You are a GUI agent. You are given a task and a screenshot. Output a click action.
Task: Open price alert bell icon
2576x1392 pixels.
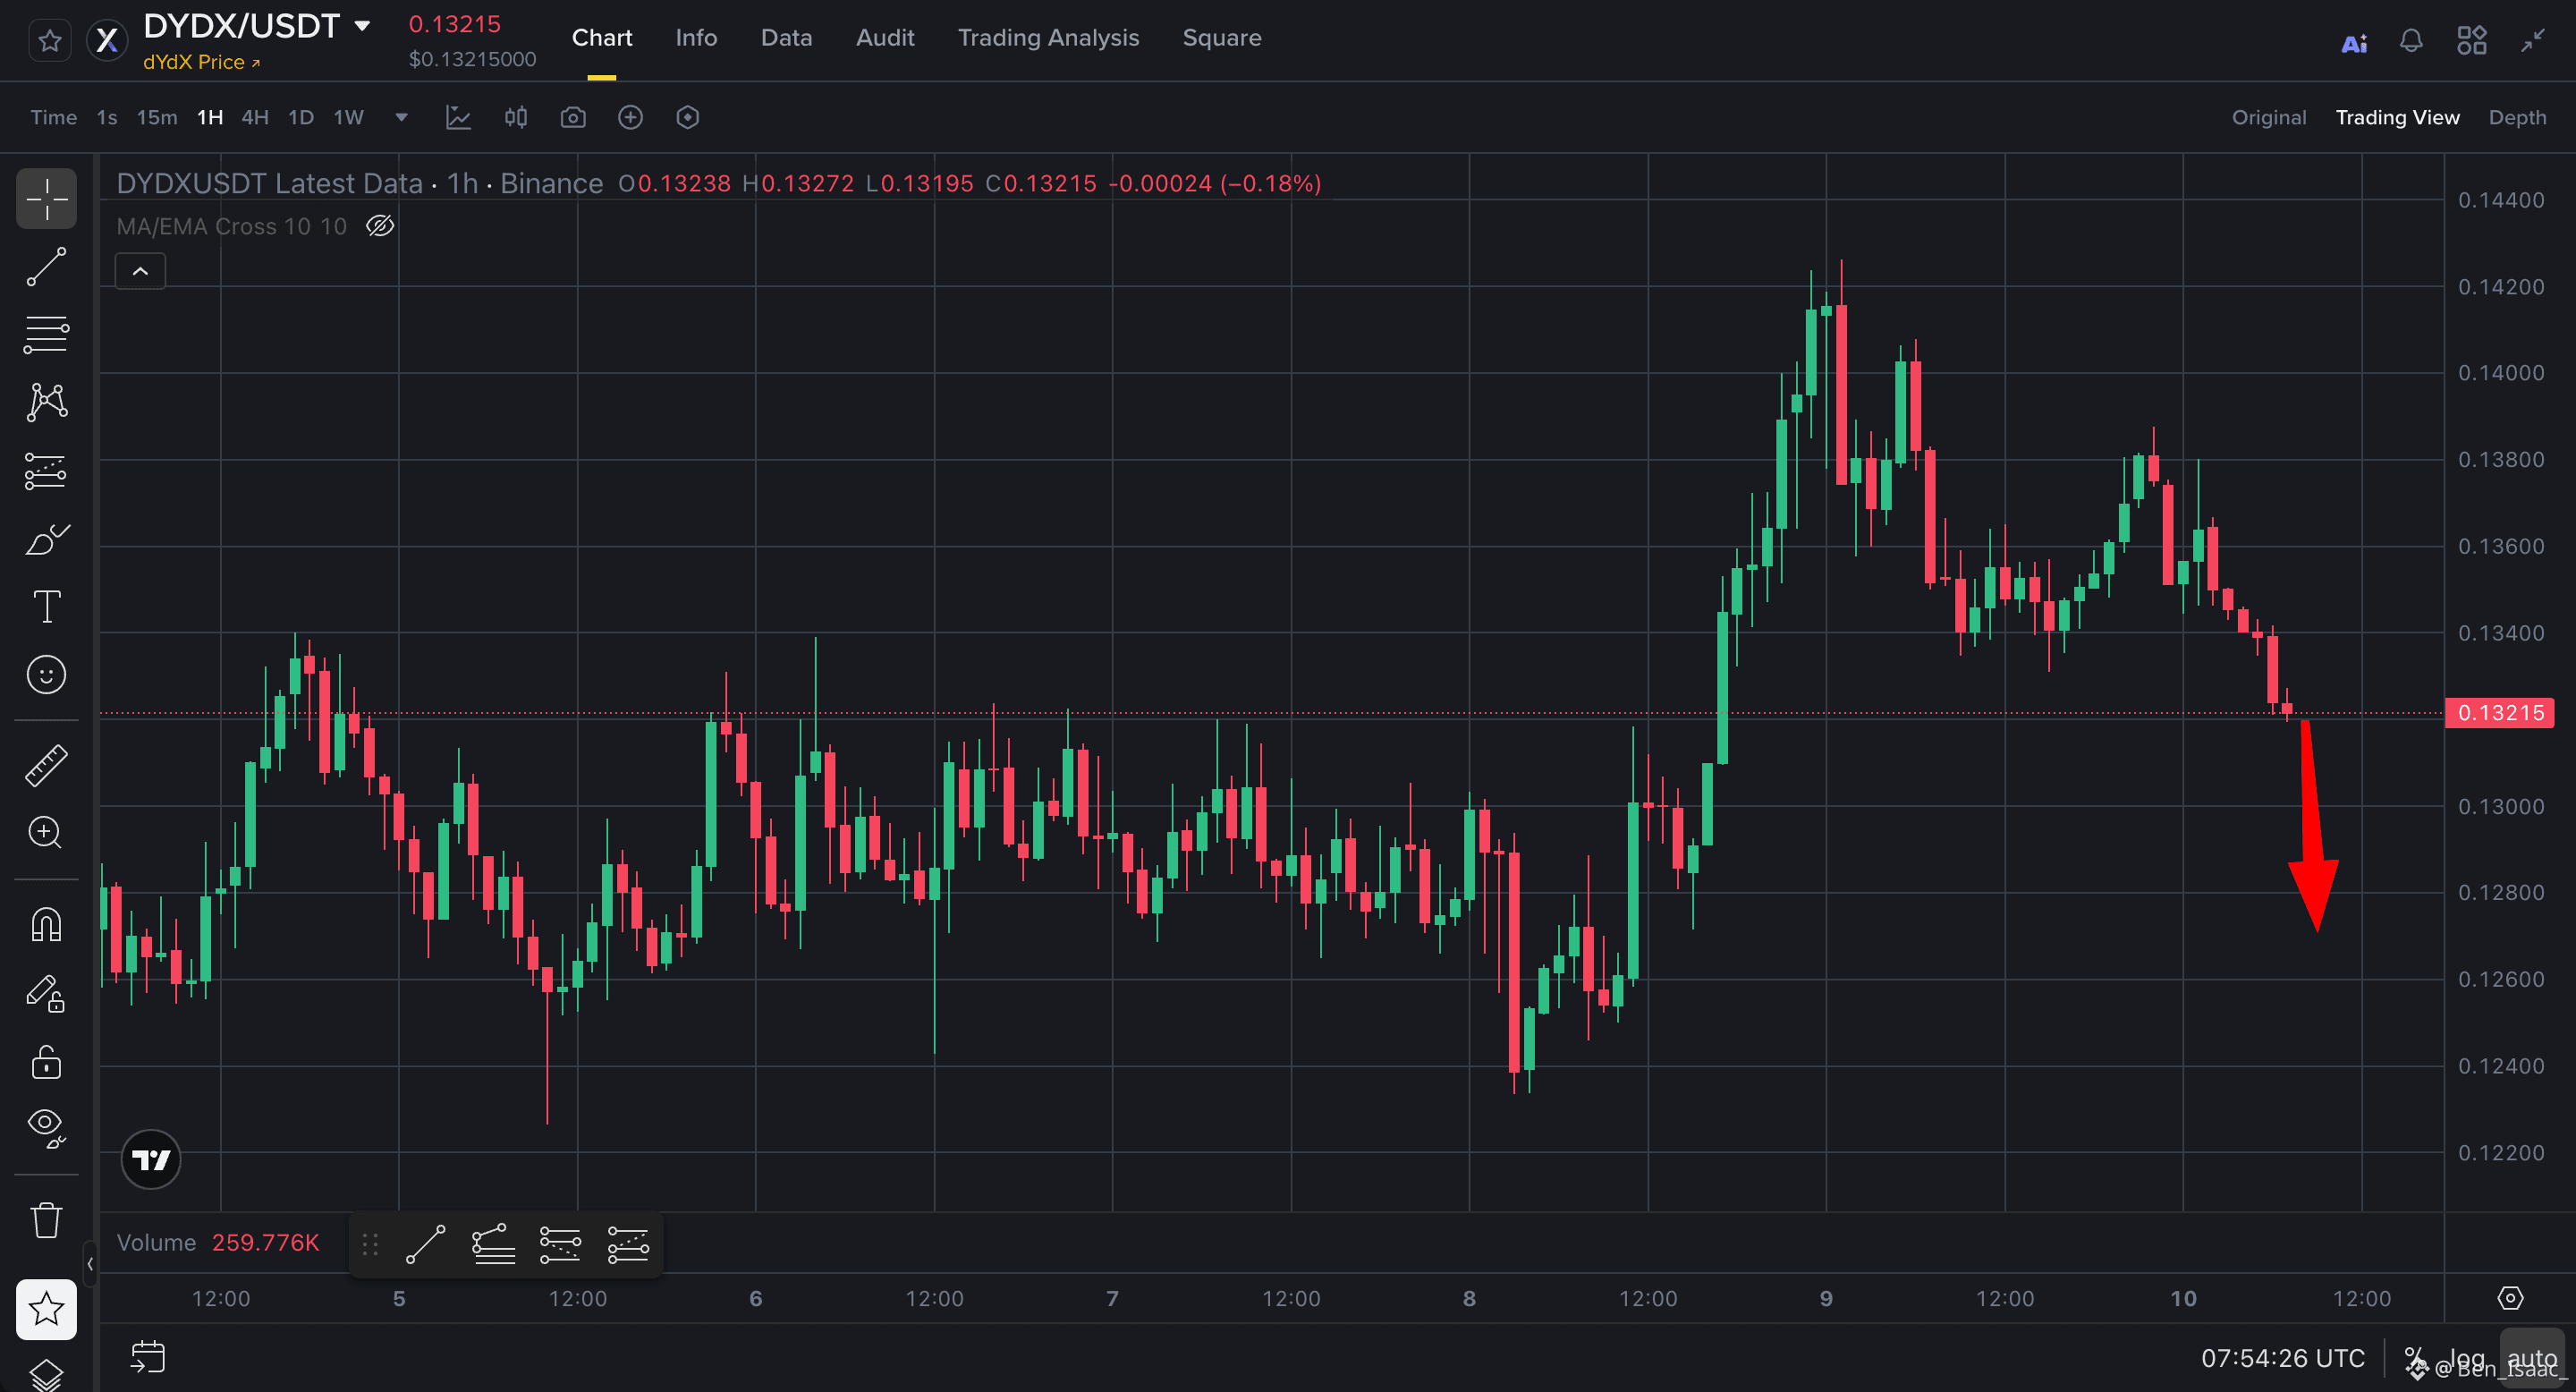2411,41
